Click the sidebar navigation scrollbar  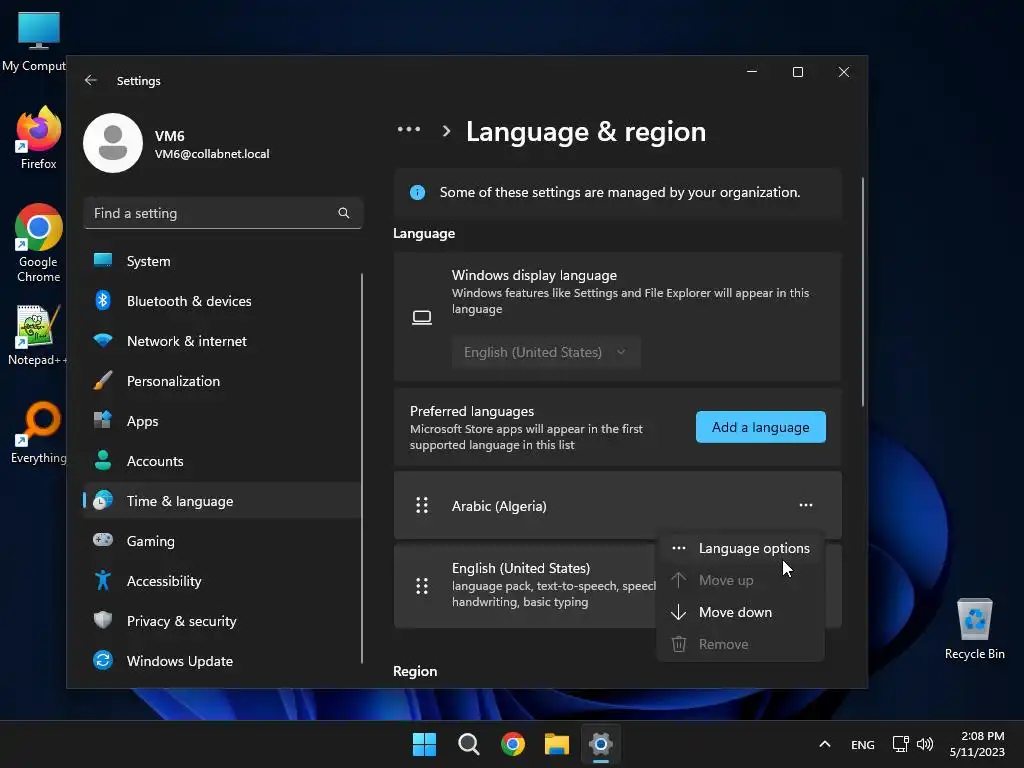362,468
